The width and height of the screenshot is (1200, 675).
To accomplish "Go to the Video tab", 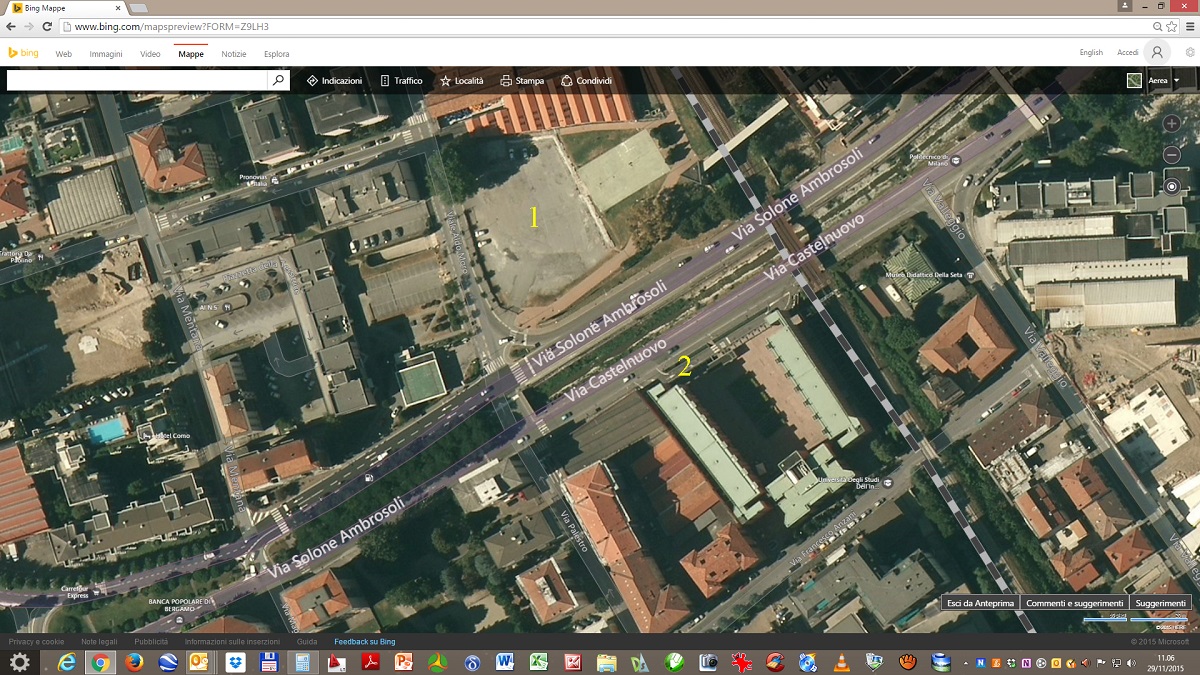I will (150, 54).
